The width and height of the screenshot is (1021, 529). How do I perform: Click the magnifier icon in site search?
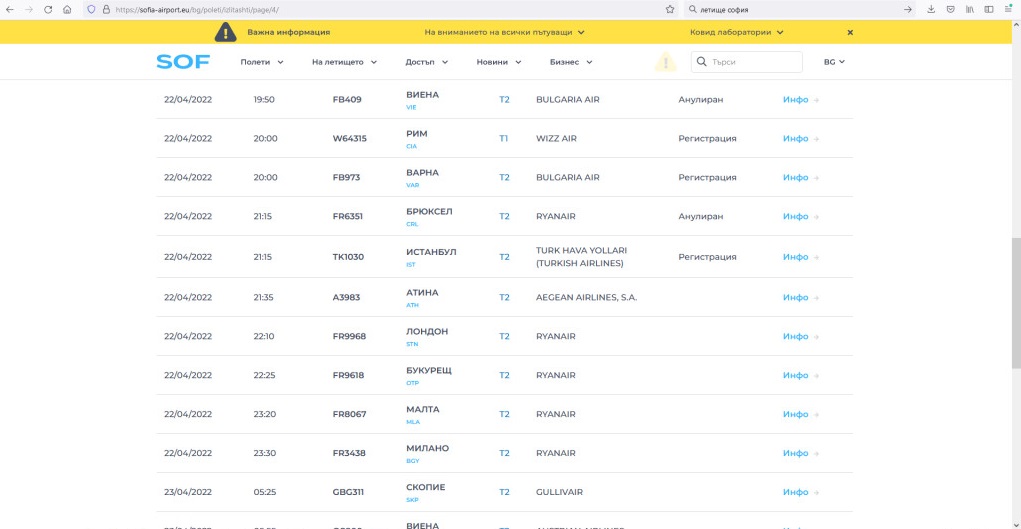[x=701, y=62]
